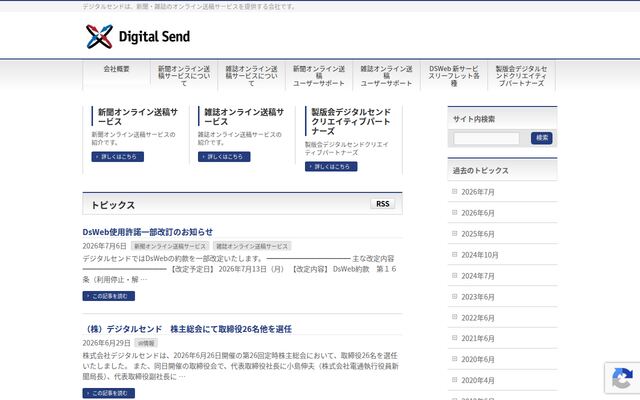Click 詳しくはこちら under 製版会デジタルセンド card
Viewport: 640px width, 400px height.
[331, 167]
